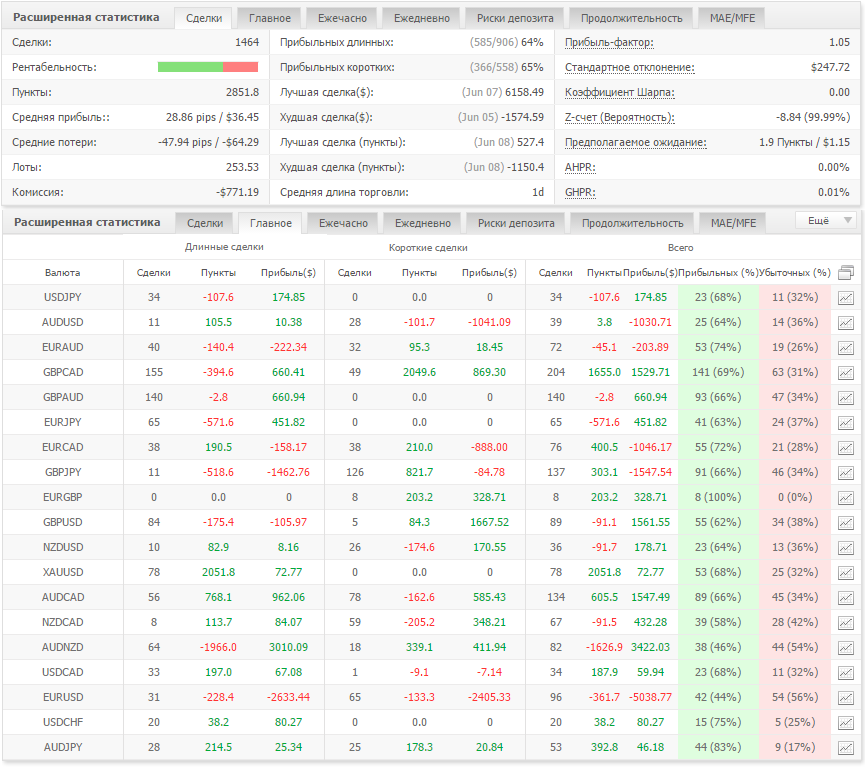Open Риски депозита tab in upper panel
Screen dimensions: 865x767
515,18
